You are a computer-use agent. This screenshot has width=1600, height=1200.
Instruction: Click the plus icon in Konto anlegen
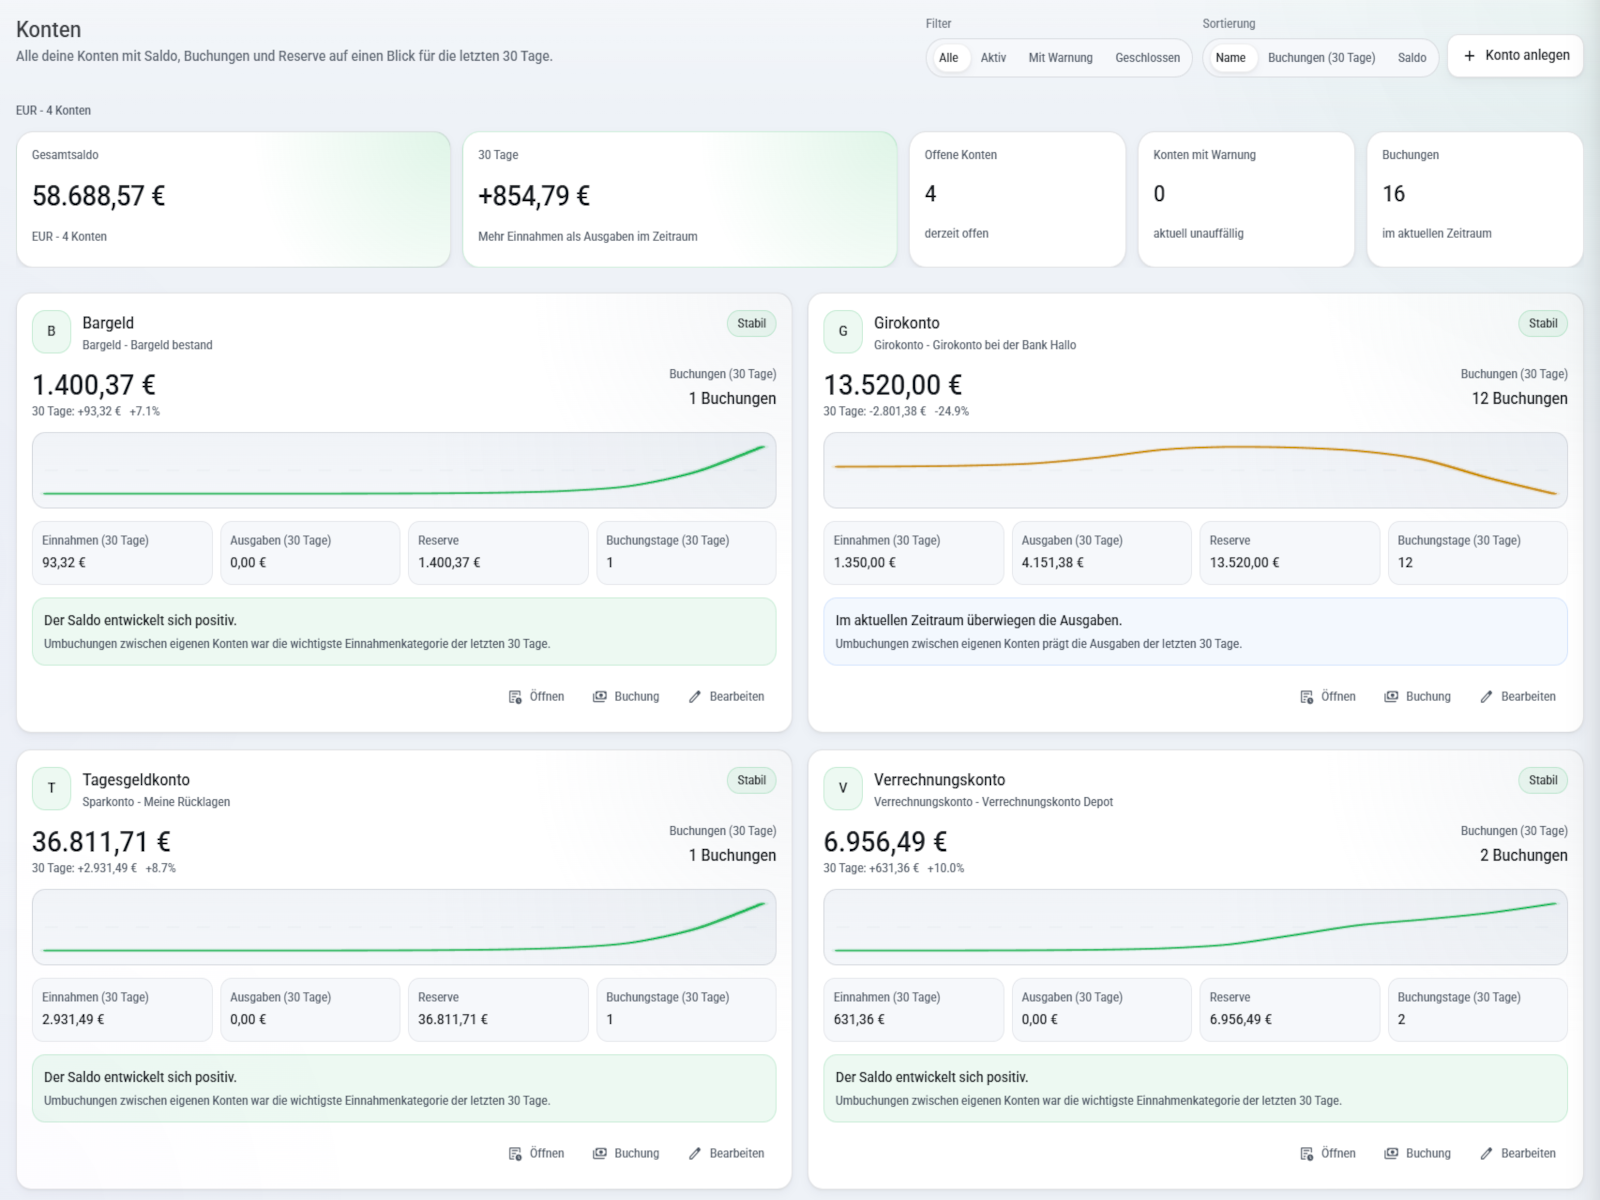pyautogui.click(x=1469, y=56)
